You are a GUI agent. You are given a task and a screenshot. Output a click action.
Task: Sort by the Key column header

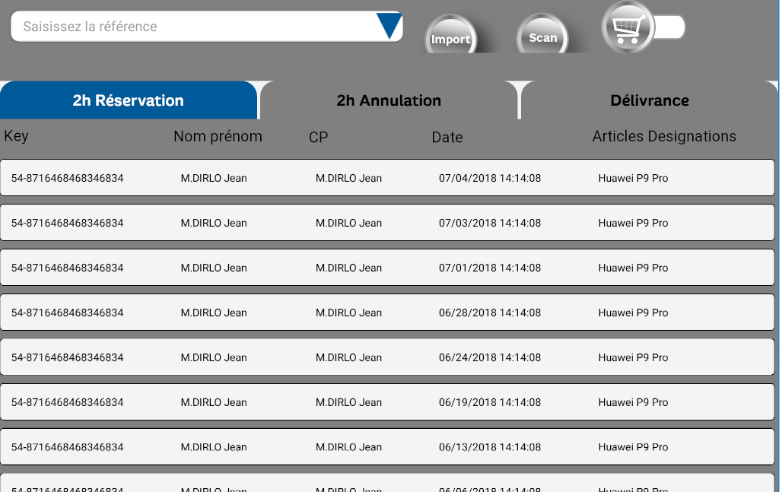(x=16, y=136)
